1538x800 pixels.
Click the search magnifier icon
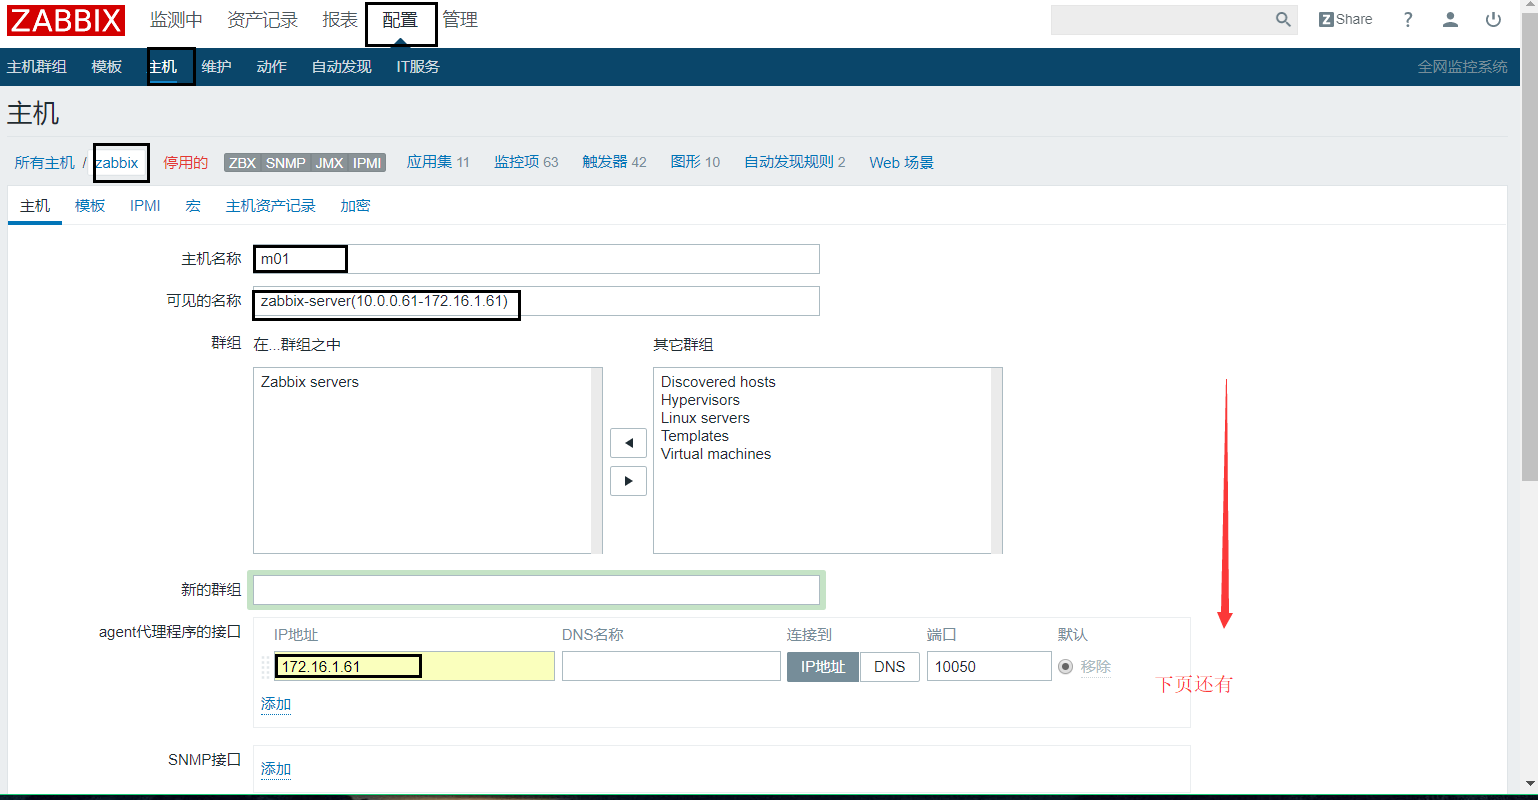point(1283,20)
